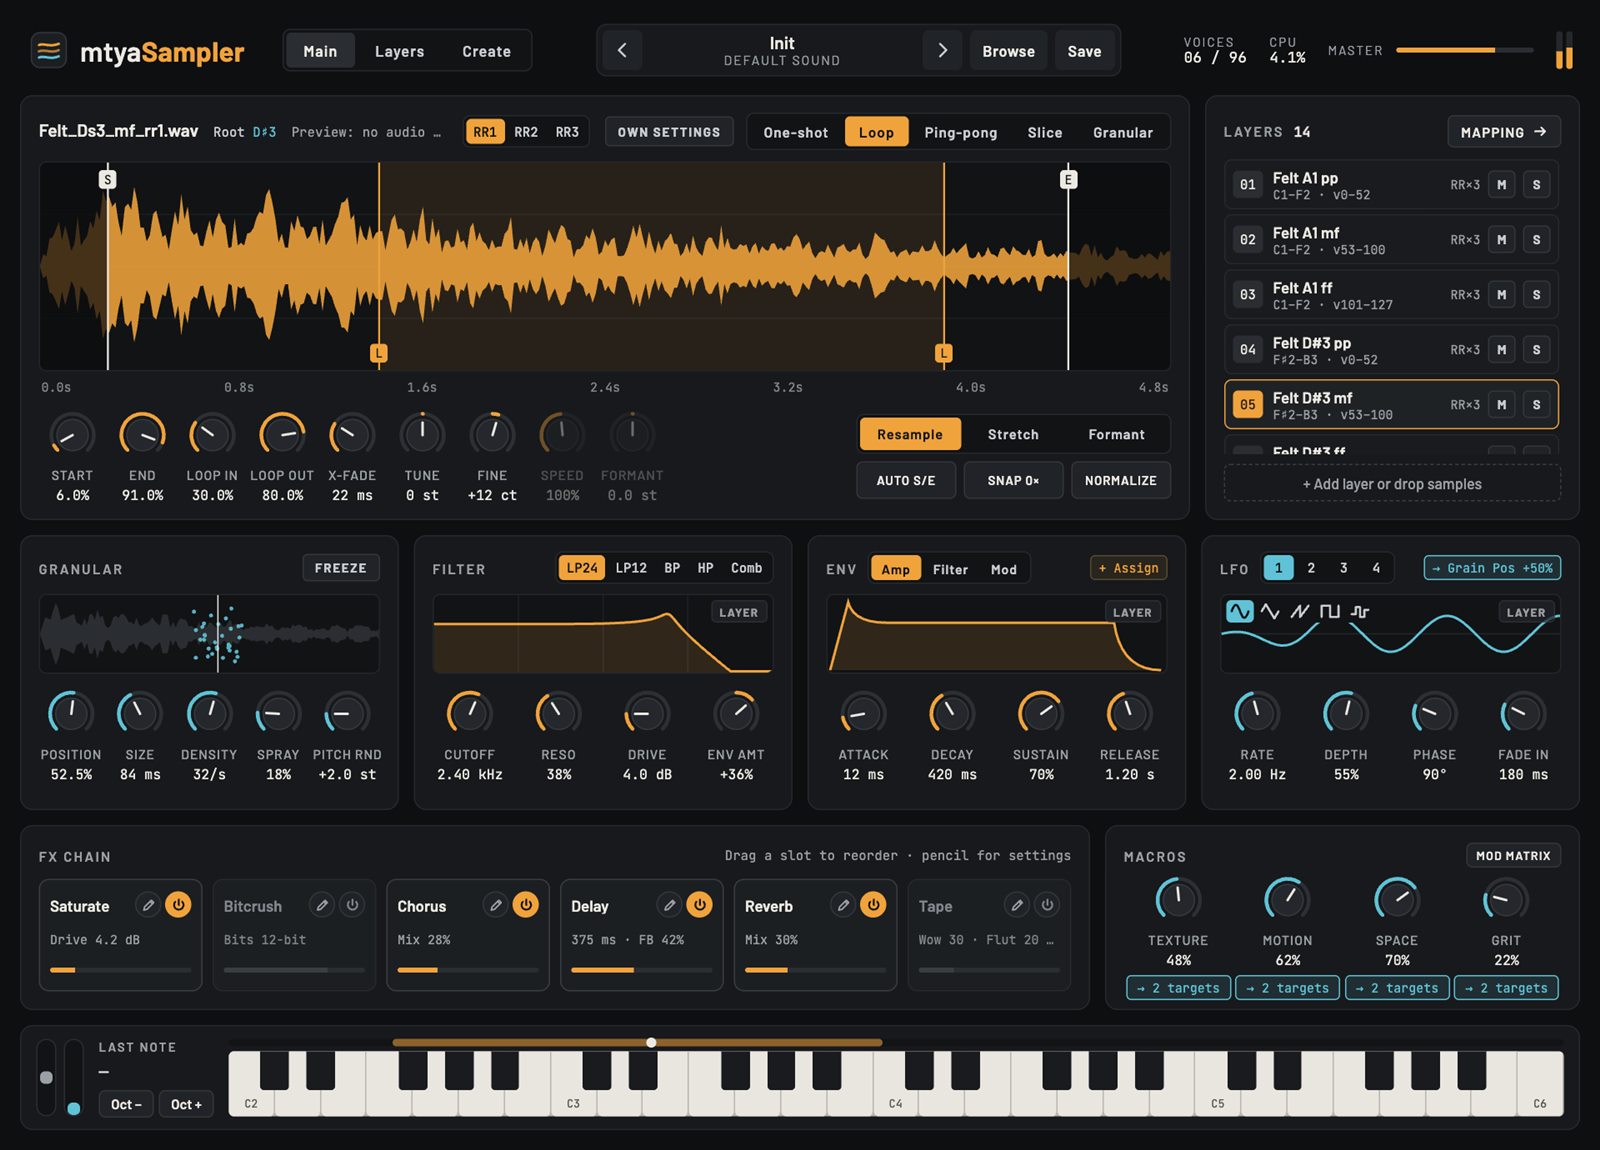
Task: Choose the HP filter type
Action: click(x=705, y=568)
